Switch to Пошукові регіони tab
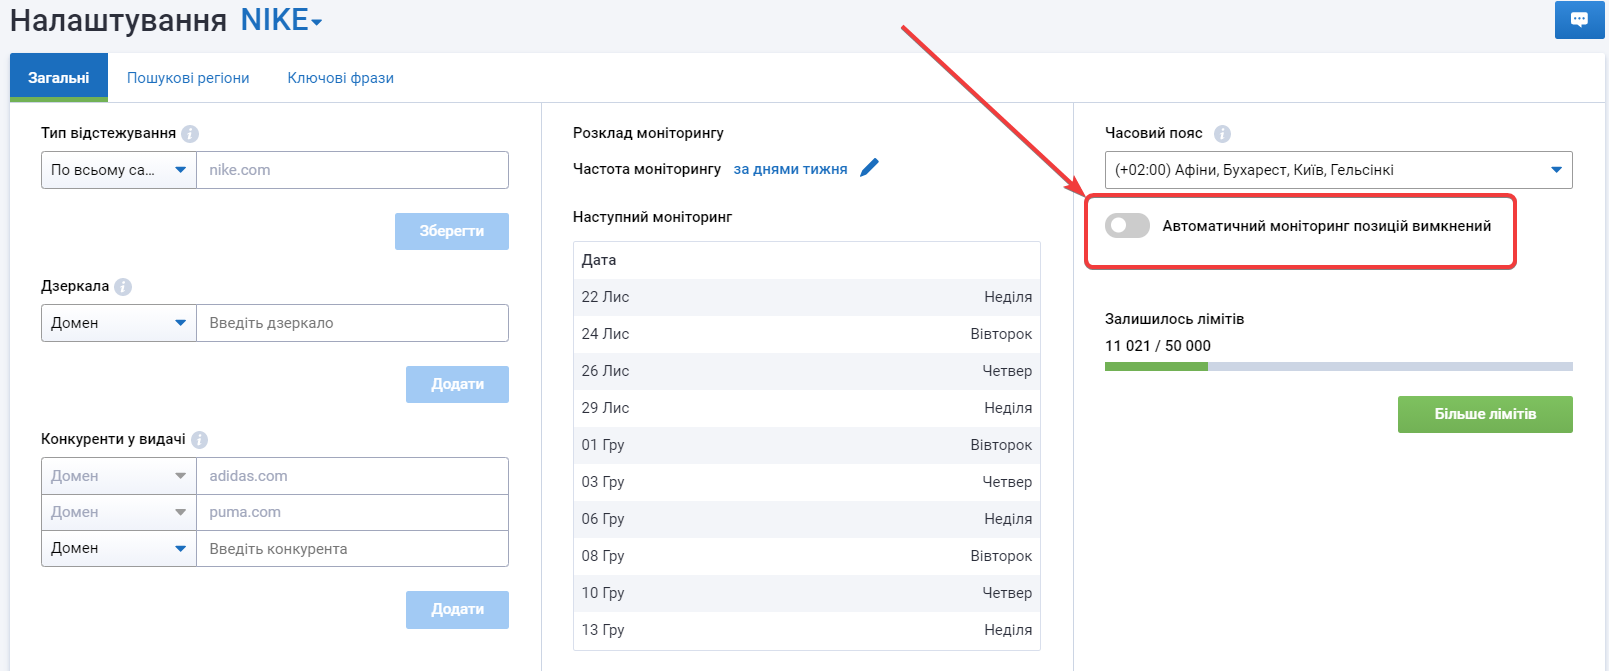 (188, 78)
